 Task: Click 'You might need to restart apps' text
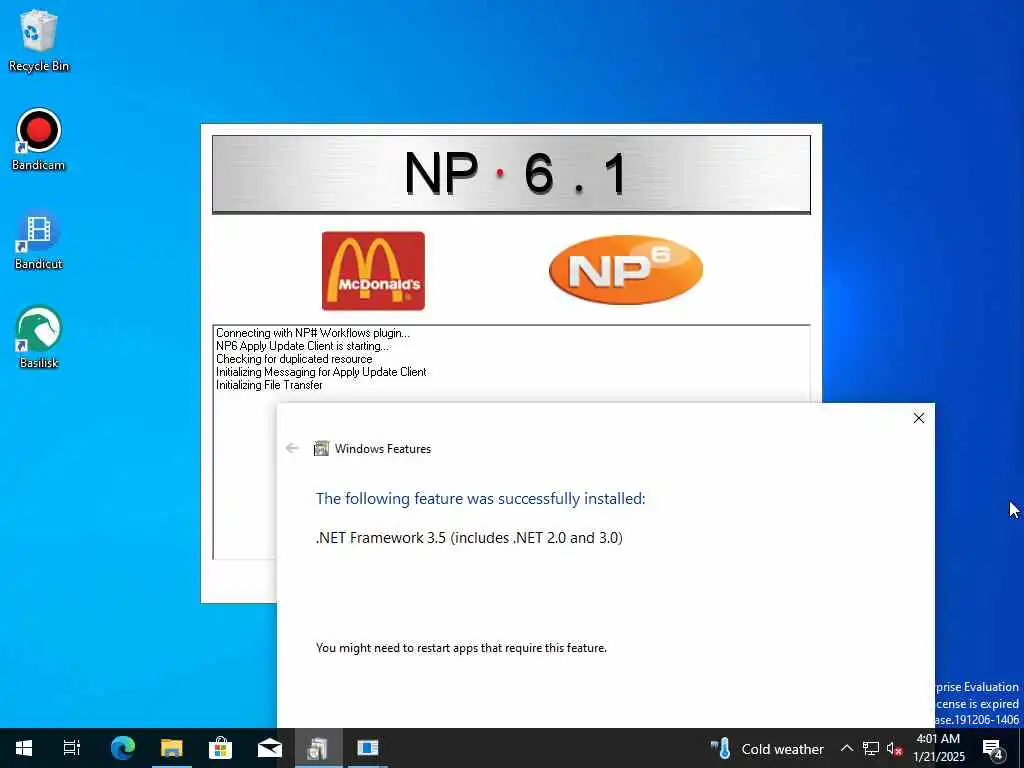(461, 648)
